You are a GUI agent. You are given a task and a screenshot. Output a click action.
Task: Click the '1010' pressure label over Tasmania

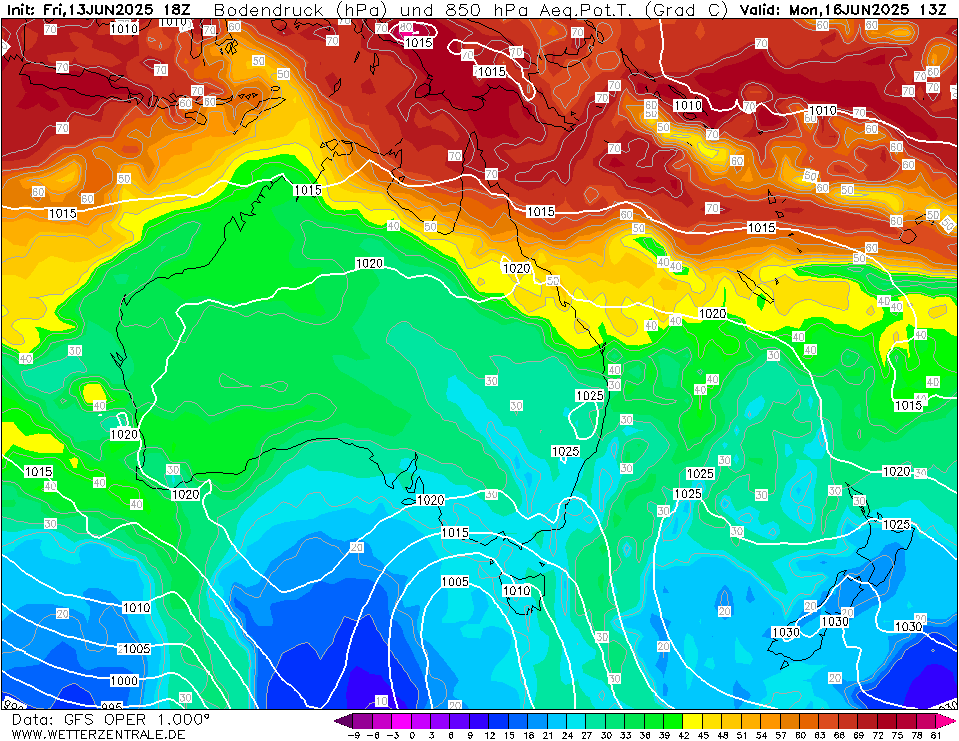(x=516, y=591)
